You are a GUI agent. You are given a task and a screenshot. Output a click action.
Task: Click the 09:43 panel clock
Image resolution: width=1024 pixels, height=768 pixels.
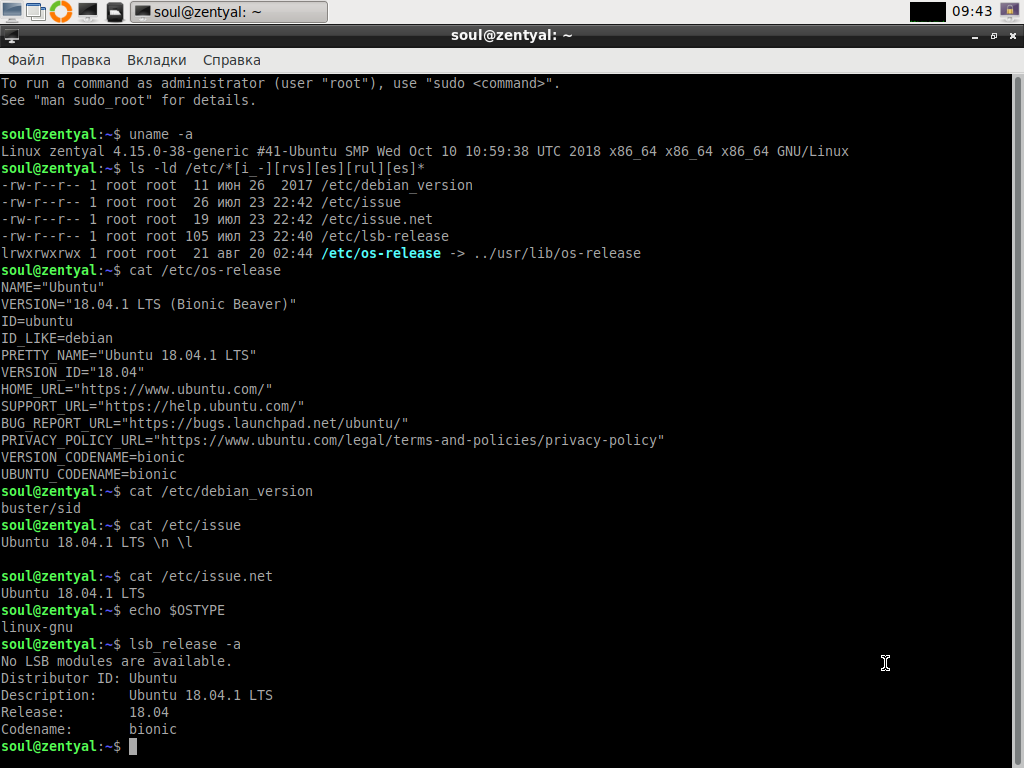tap(972, 11)
